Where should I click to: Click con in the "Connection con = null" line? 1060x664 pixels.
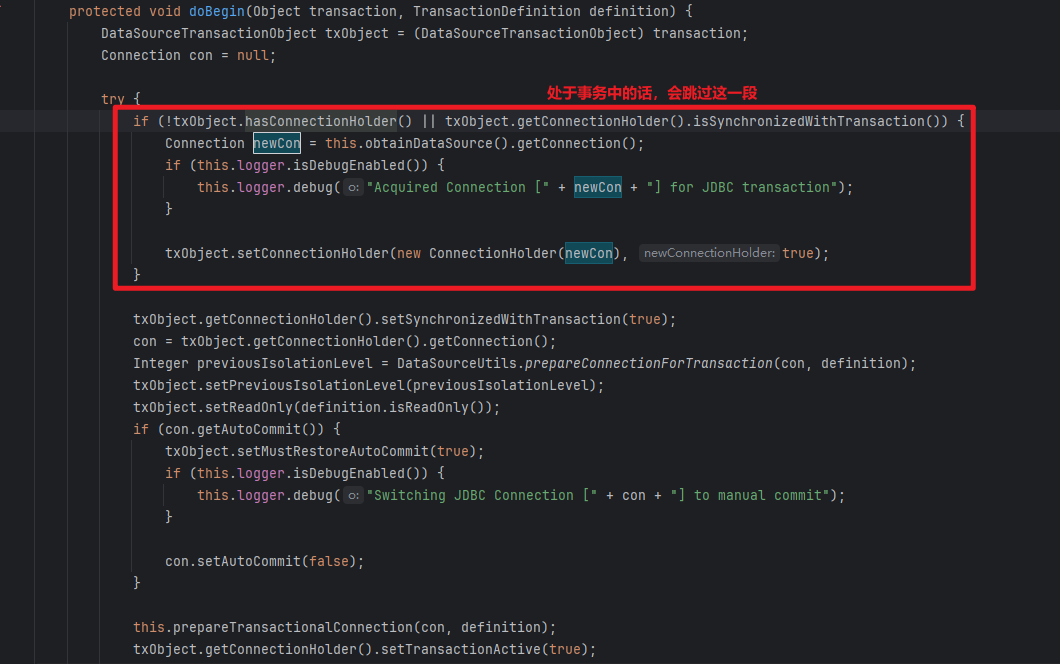[201, 55]
